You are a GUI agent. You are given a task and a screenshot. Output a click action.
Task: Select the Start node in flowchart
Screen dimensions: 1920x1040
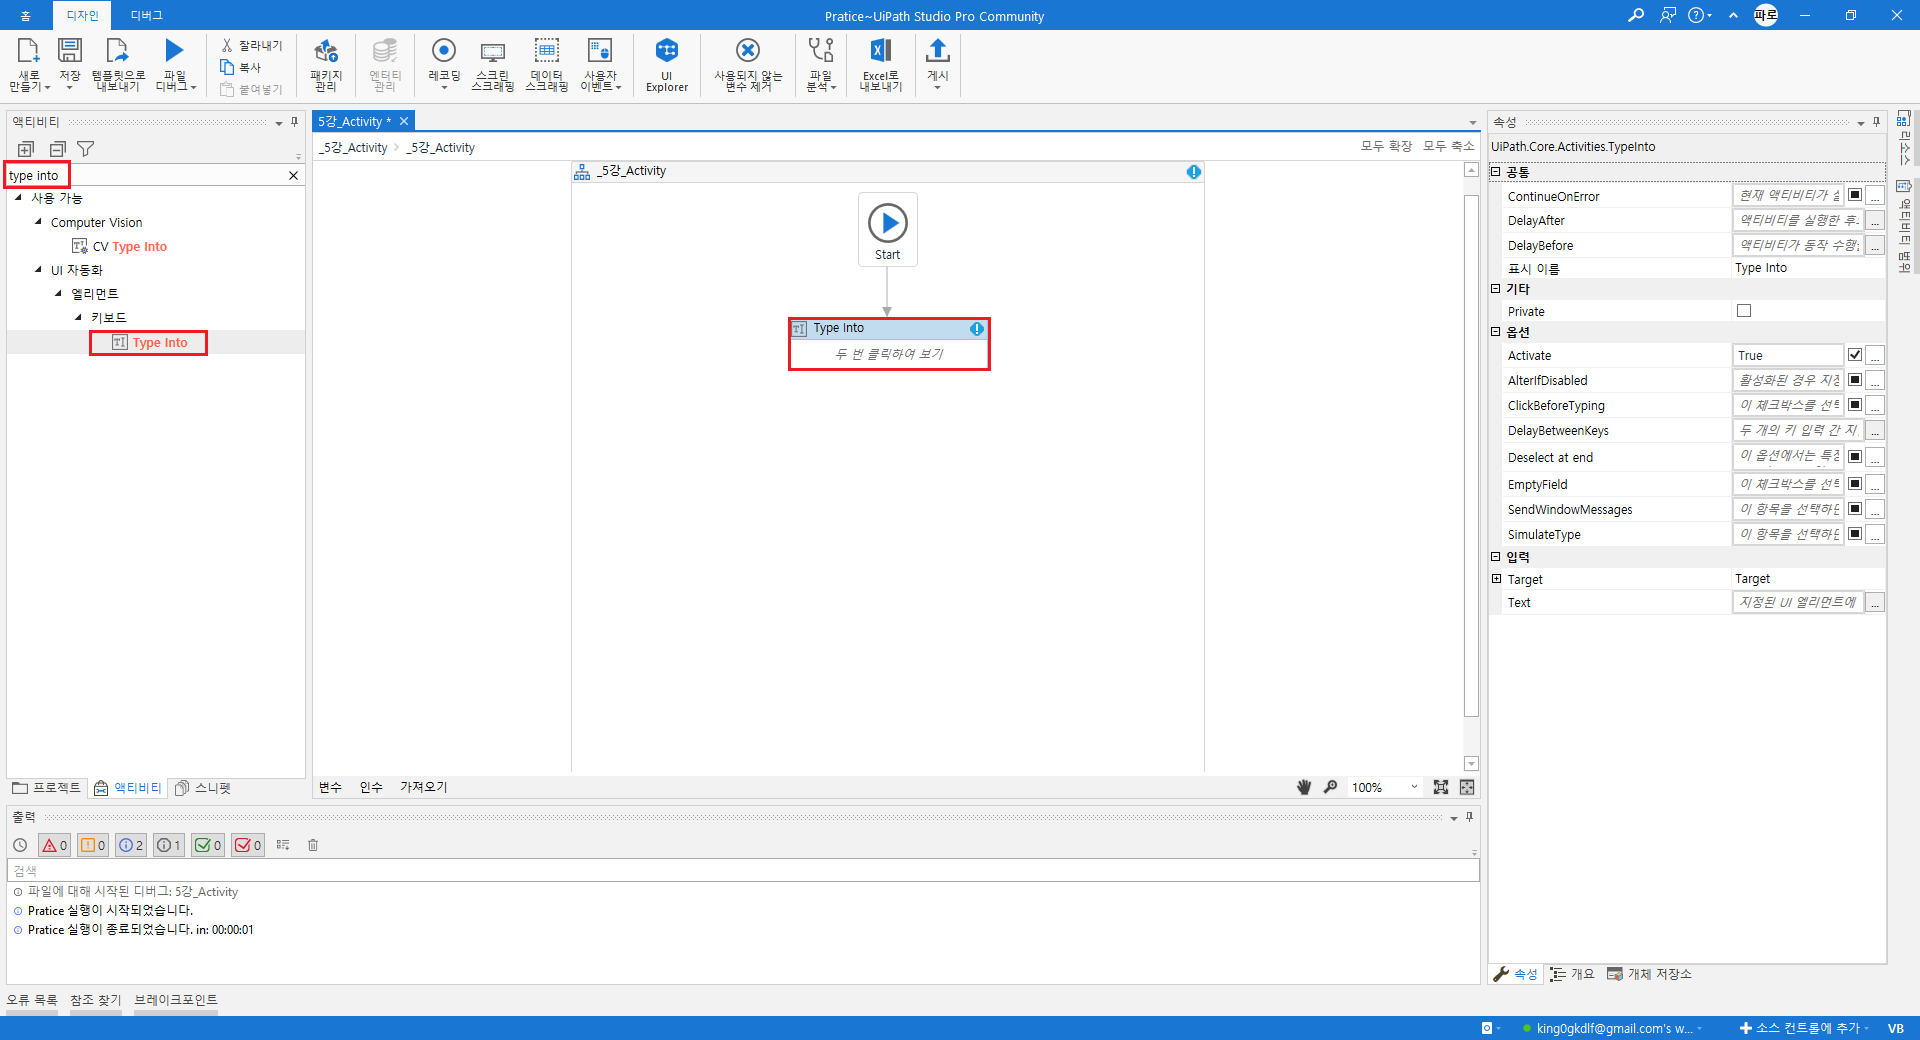(888, 229)
